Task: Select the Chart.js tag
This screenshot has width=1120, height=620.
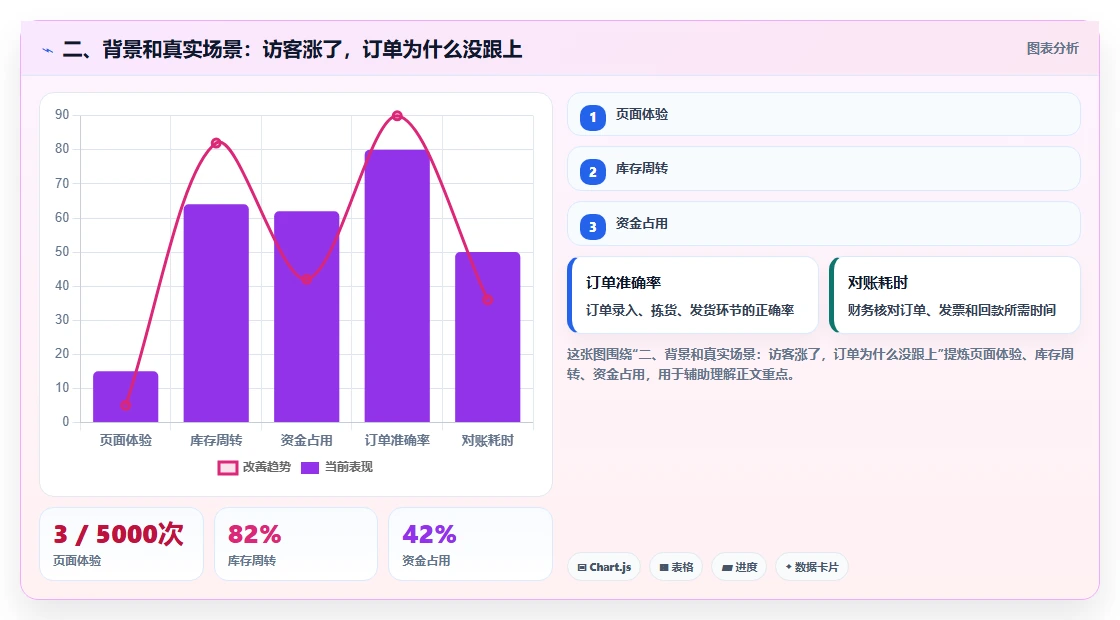Action: tap(604, 567)
